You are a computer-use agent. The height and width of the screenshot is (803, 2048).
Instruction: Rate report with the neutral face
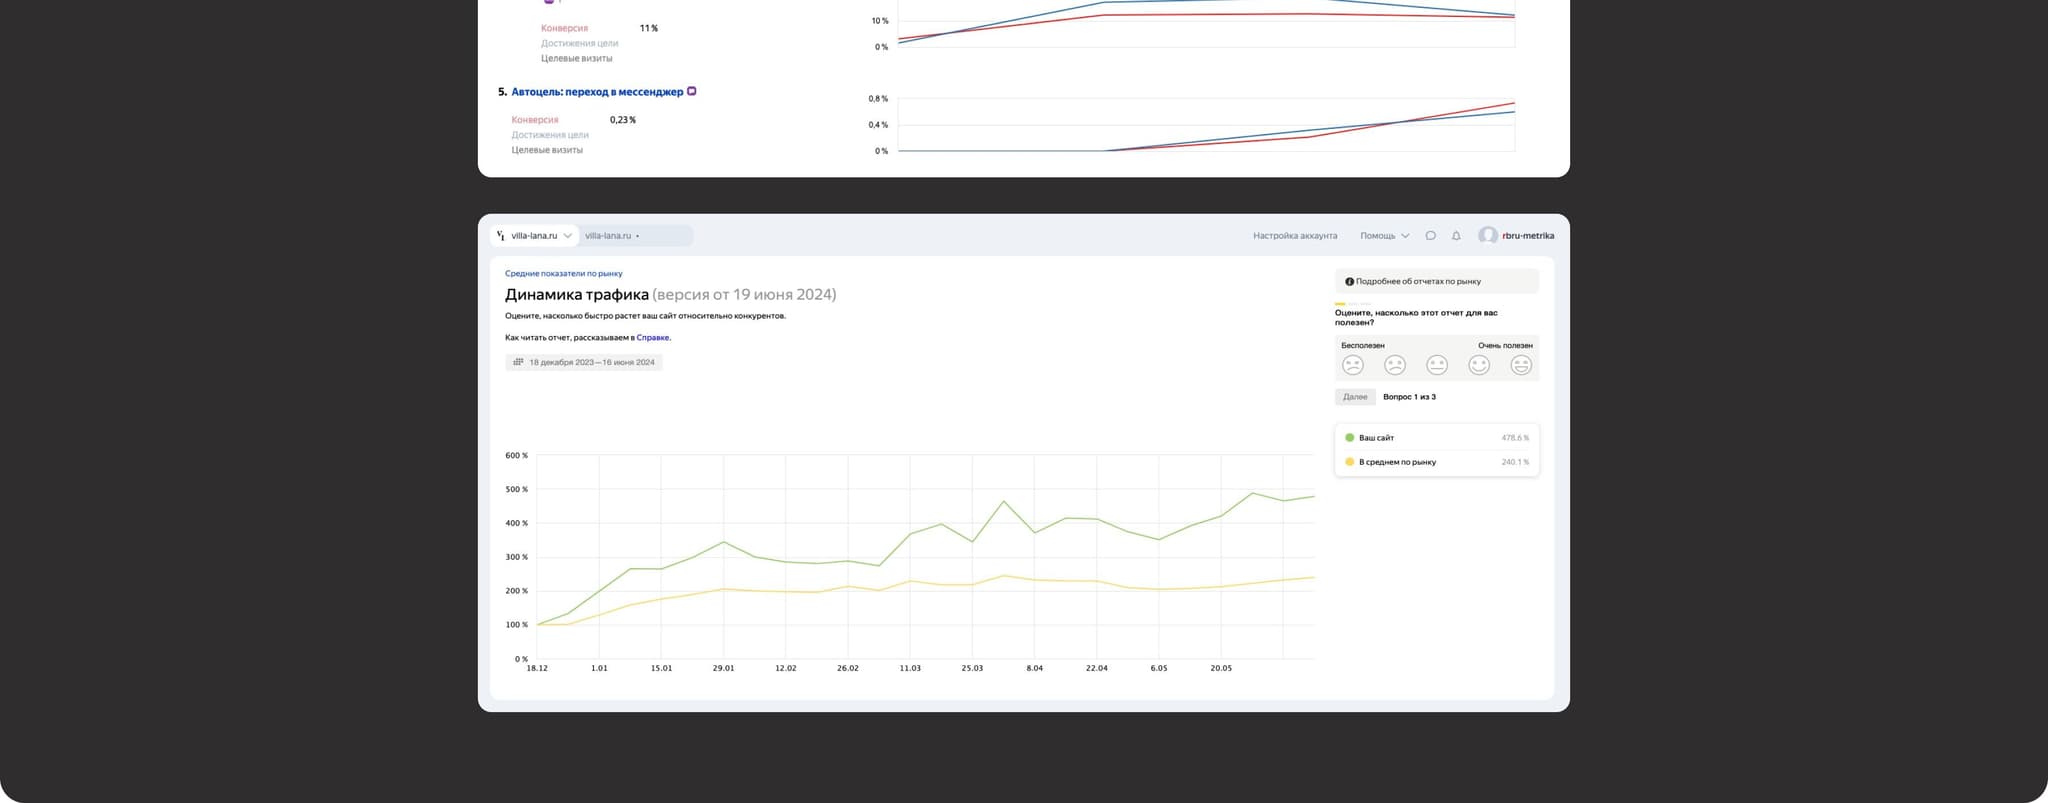pos(1436,365)
